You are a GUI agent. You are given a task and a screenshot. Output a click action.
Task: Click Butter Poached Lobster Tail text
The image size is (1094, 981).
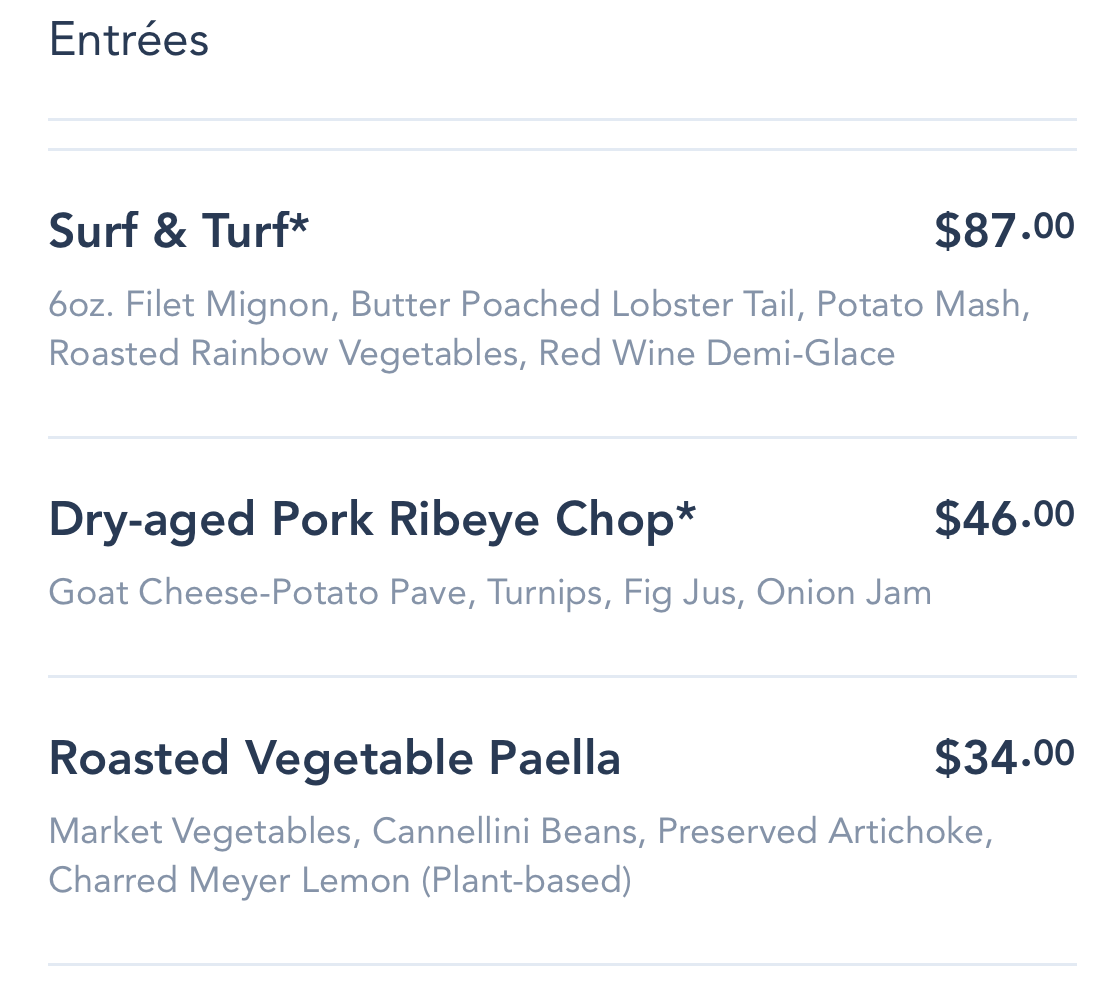[x=573, y=305]
